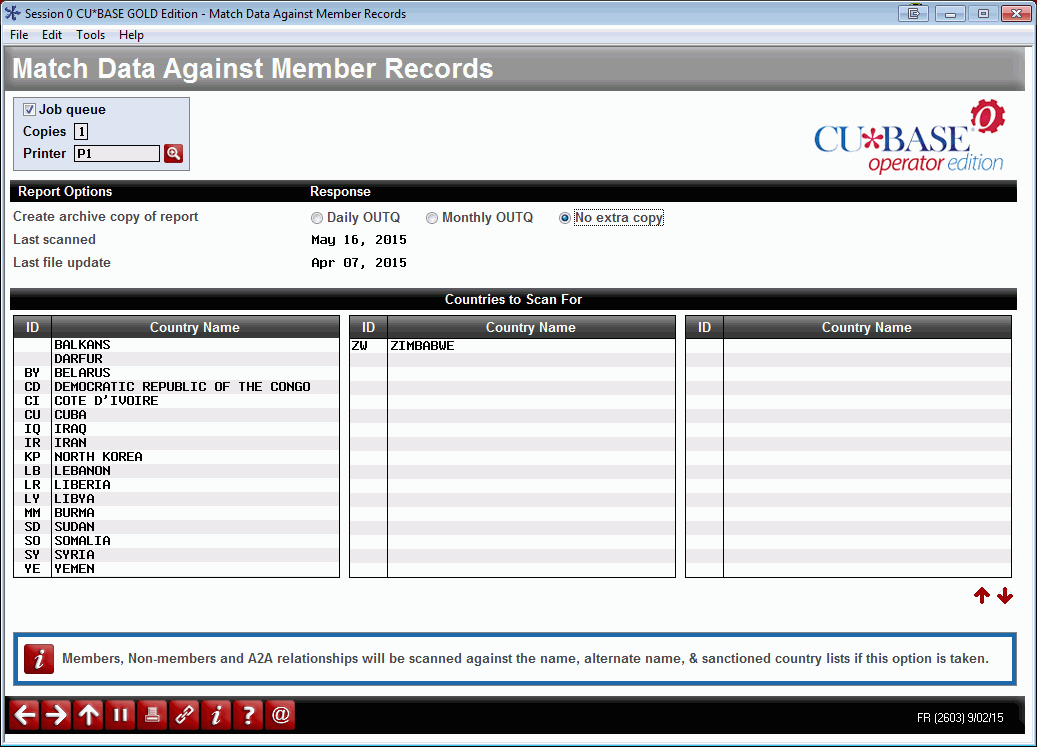This screenshot has width=1037, height=747.
Task: Click the title bar help/extra window button
Action: point(913,13)
